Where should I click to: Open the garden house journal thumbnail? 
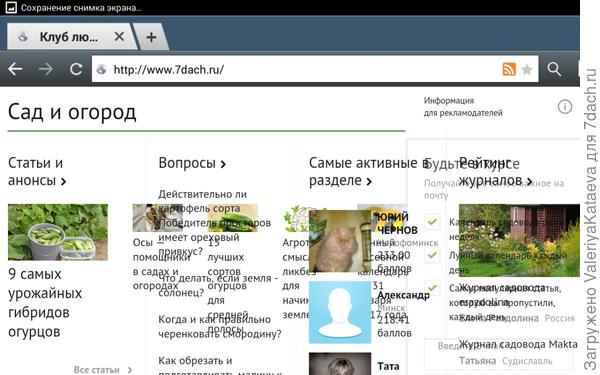pyautogui.click(x=519, y=240)
